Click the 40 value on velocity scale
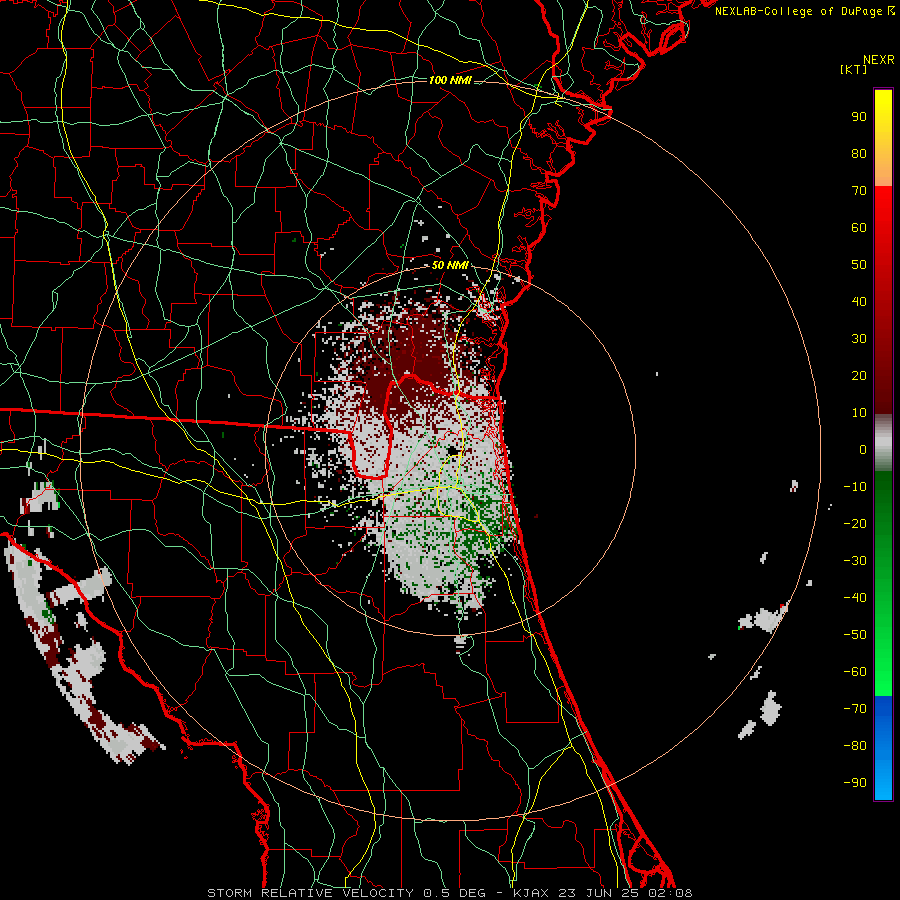The image size is (900, 900). (x=859, y=302)
